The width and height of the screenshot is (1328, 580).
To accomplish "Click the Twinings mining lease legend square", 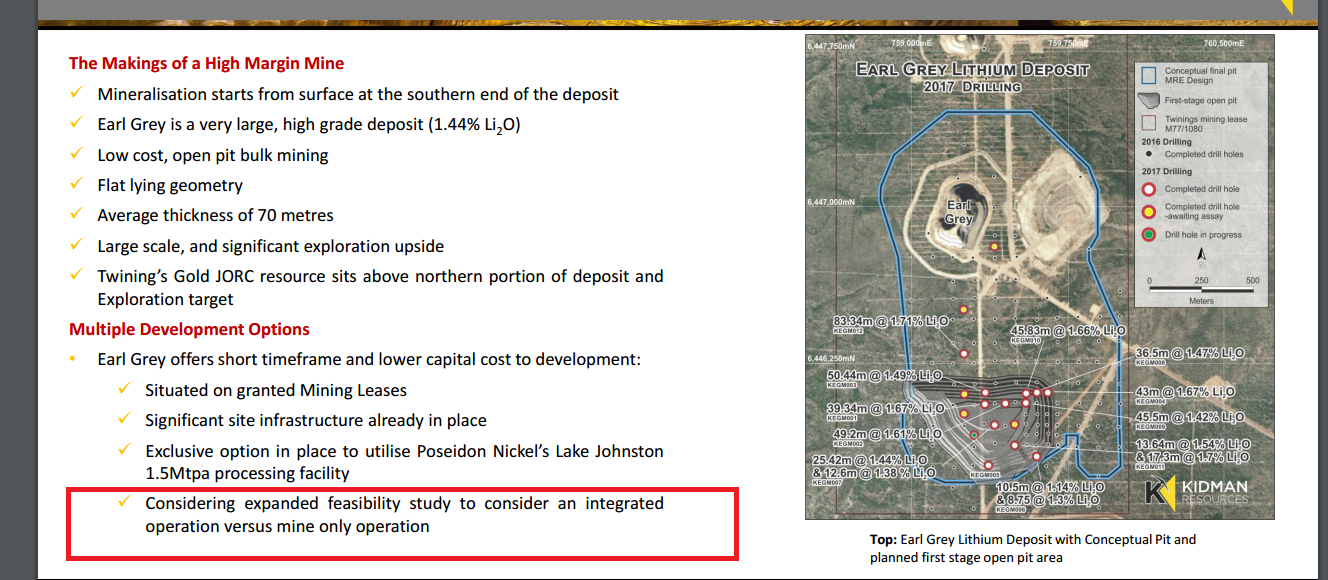I will click(x=1148, y=122).
